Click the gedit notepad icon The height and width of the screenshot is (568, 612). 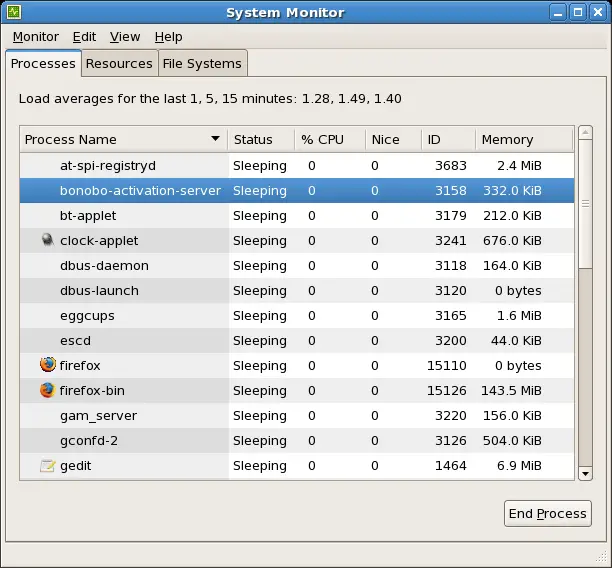pos(47,465)
